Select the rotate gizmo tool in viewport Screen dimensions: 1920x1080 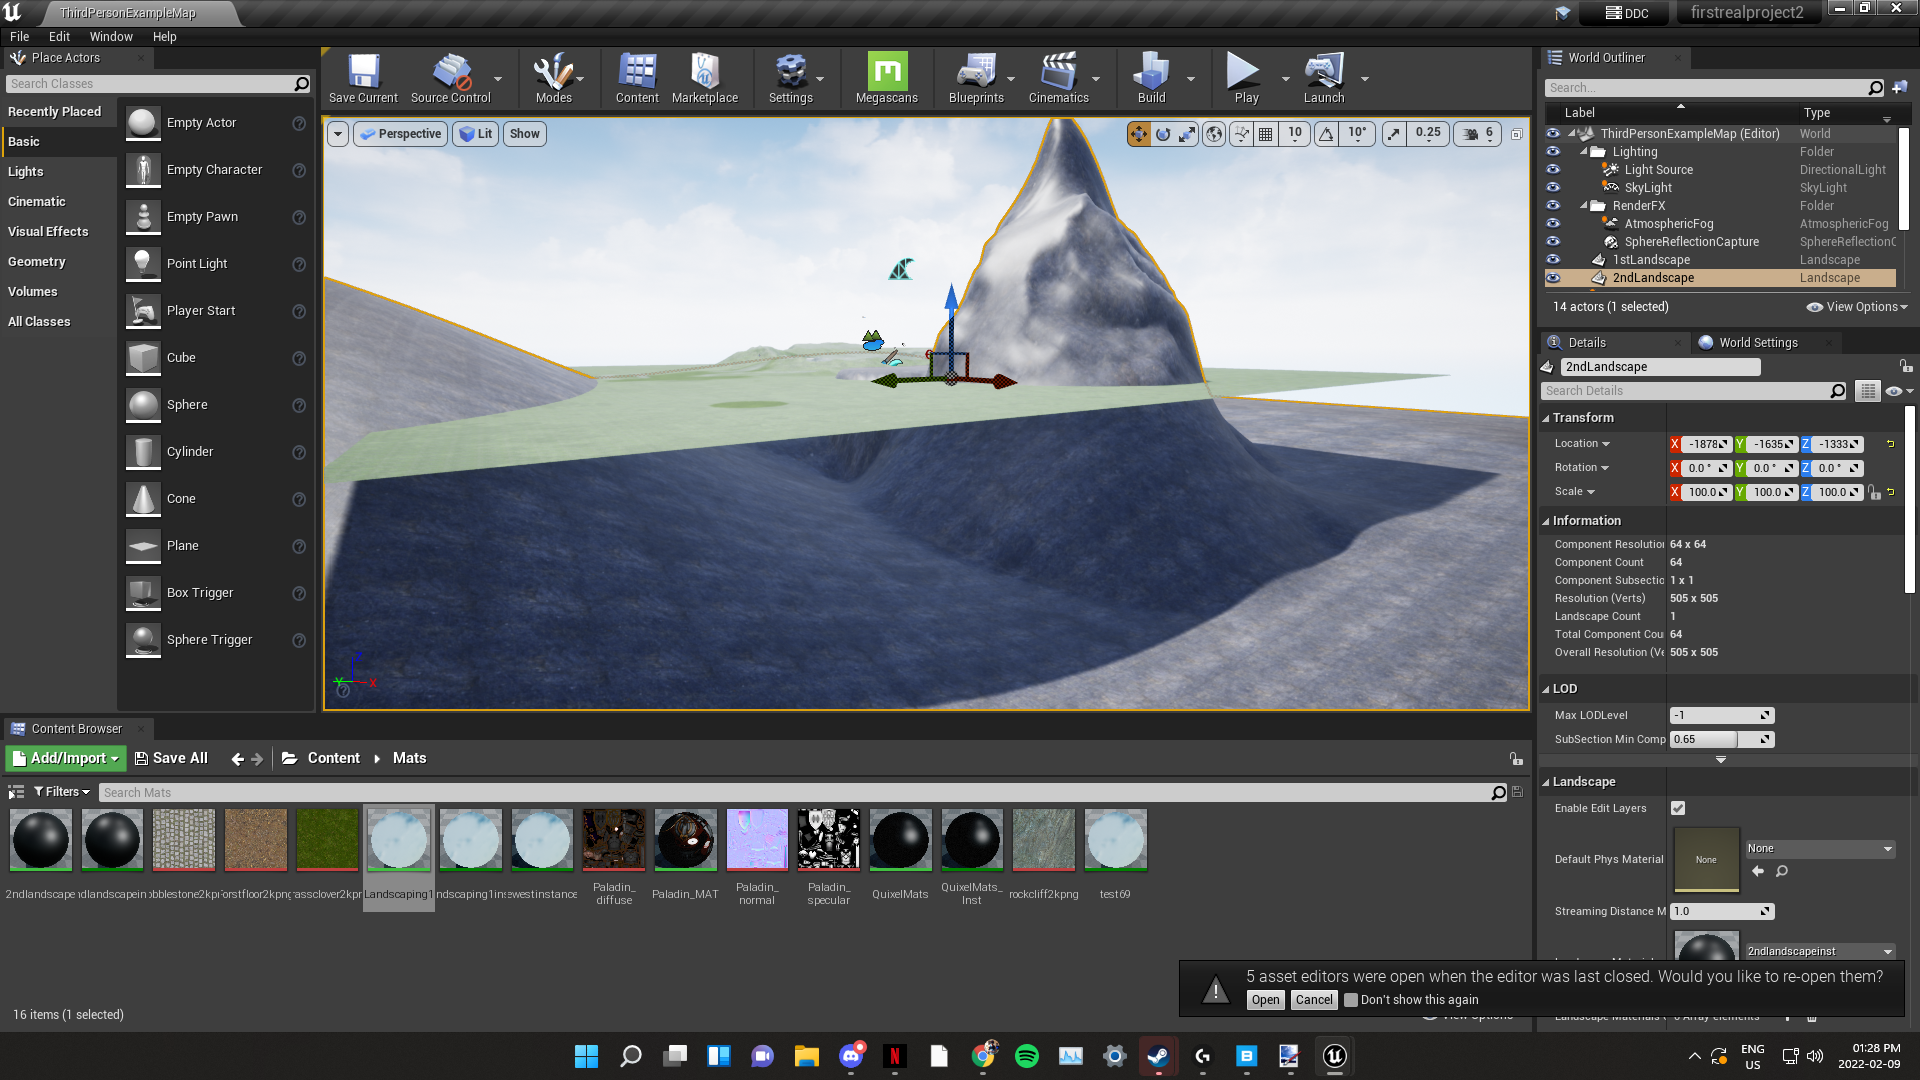coord(1163,134)
